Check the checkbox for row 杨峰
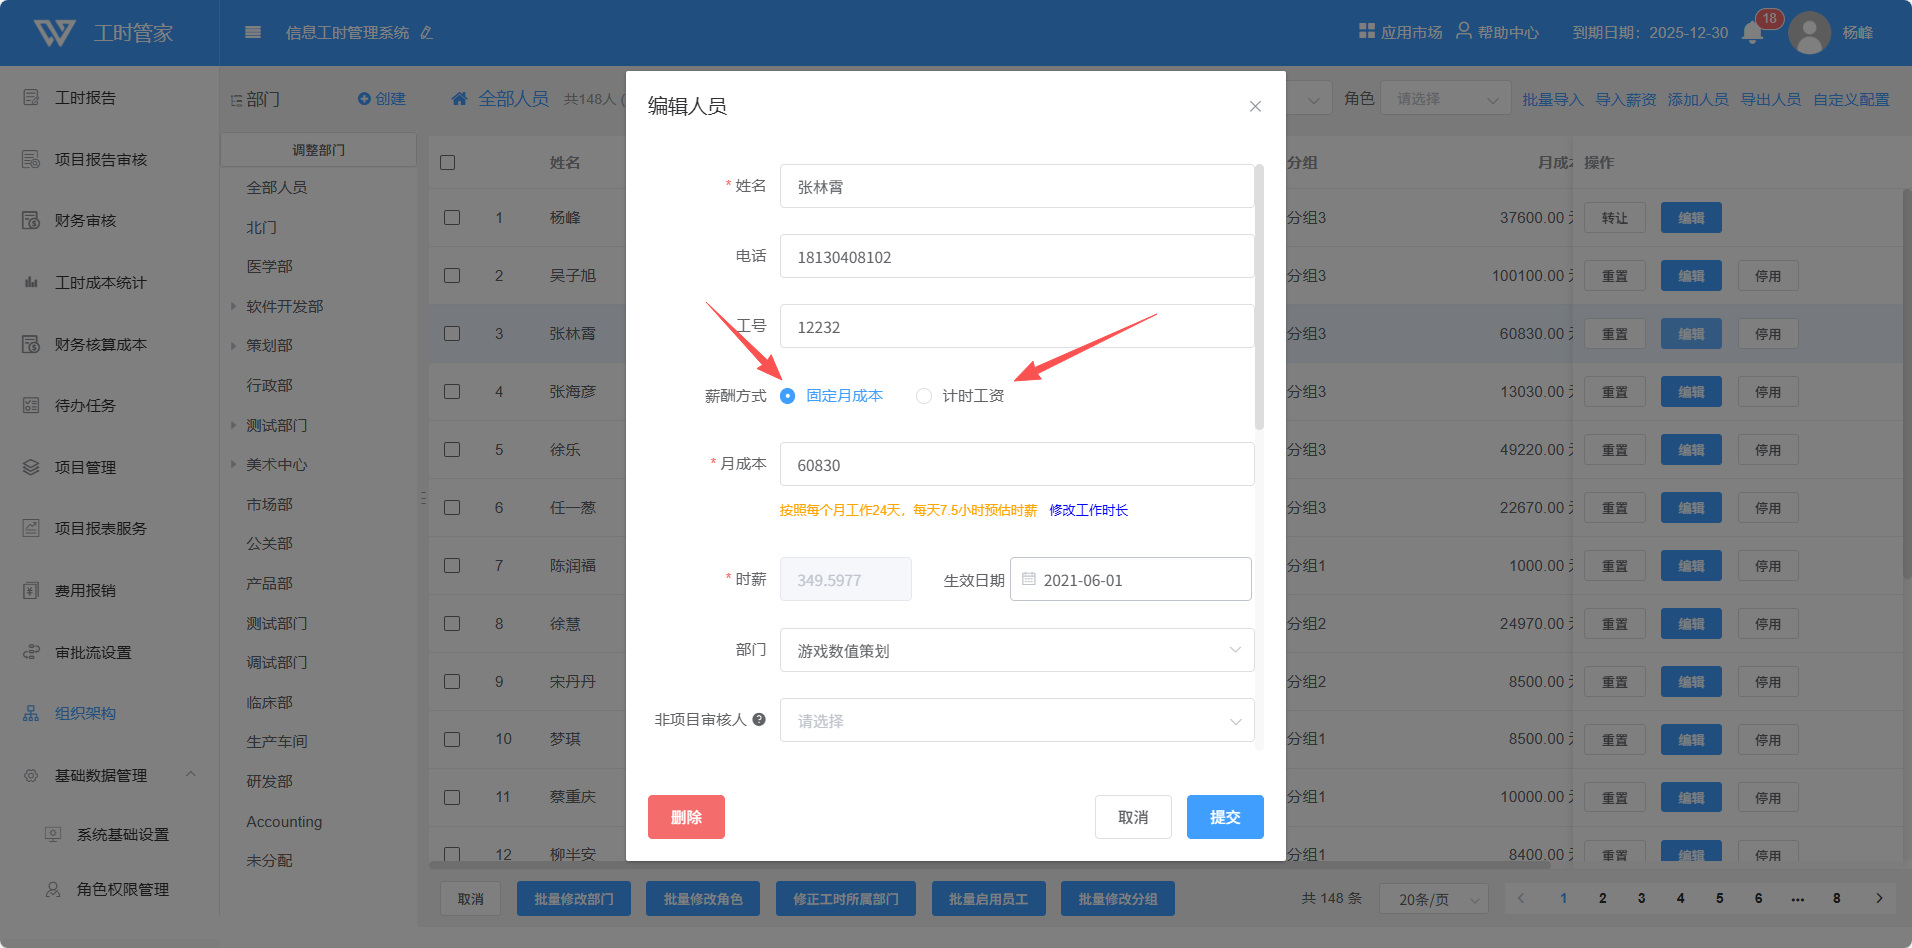 click(452, 218)
